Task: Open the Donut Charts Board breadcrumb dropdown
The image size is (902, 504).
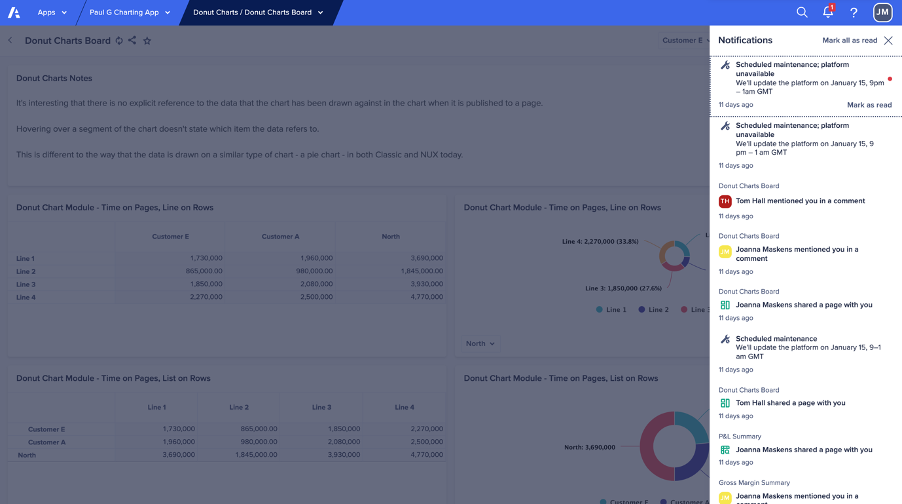Action: (x=258, y=13)
